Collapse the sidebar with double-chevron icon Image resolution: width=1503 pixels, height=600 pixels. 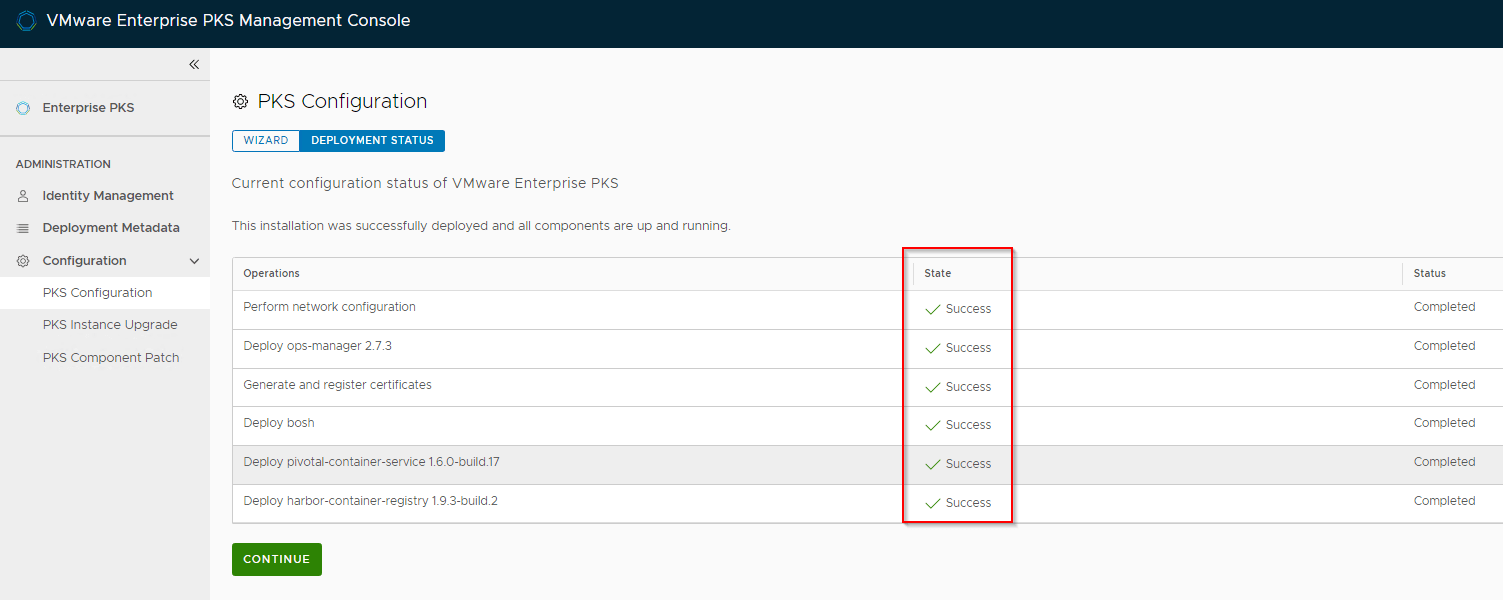[194, 64]
